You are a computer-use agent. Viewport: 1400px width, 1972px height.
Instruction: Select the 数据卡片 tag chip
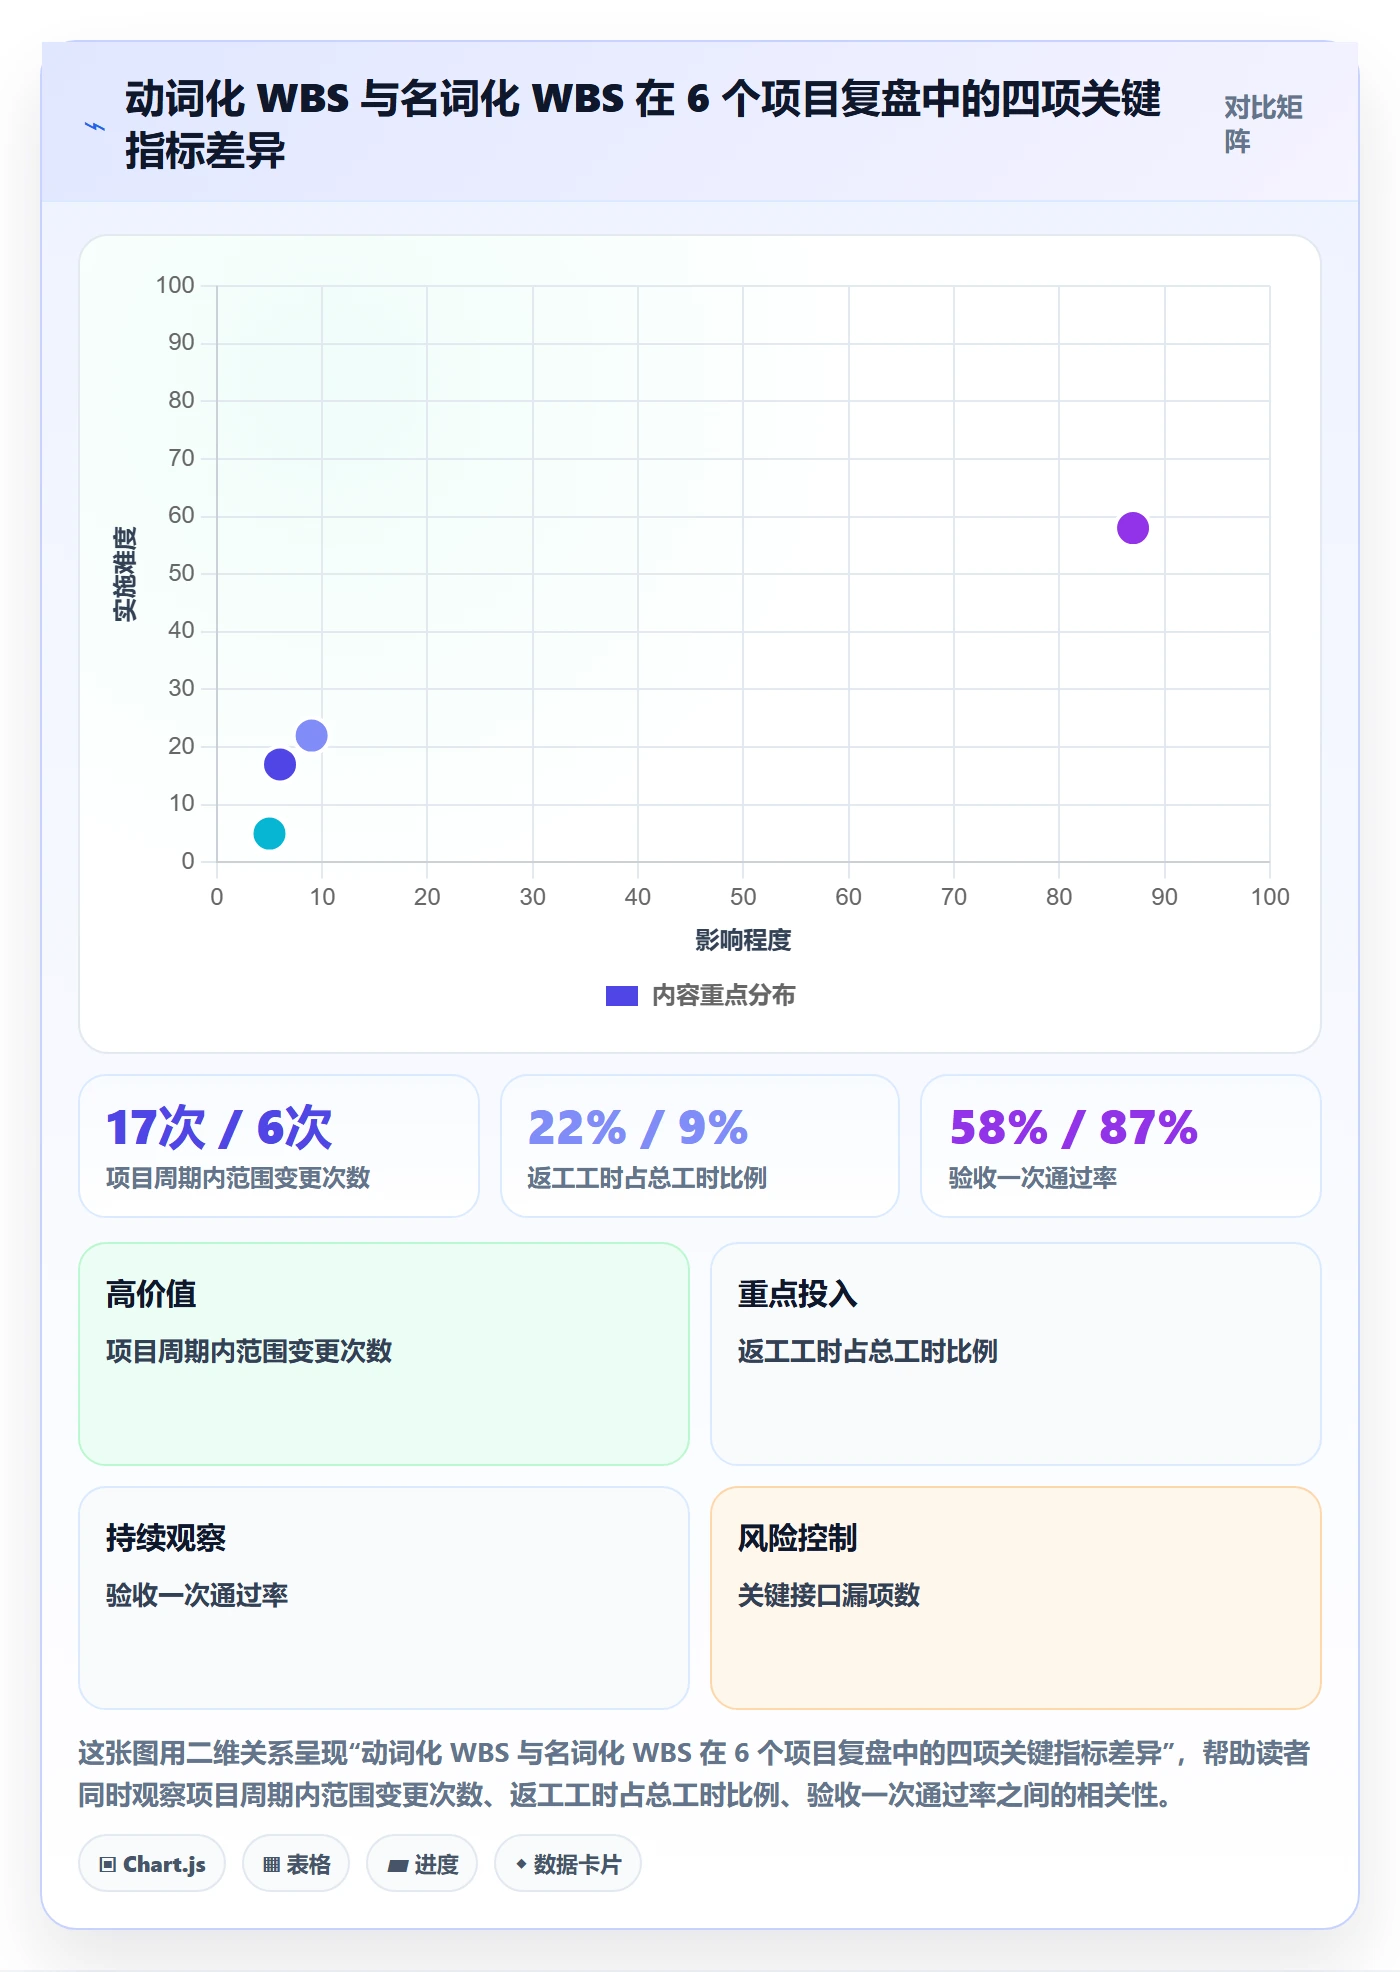568,1863
